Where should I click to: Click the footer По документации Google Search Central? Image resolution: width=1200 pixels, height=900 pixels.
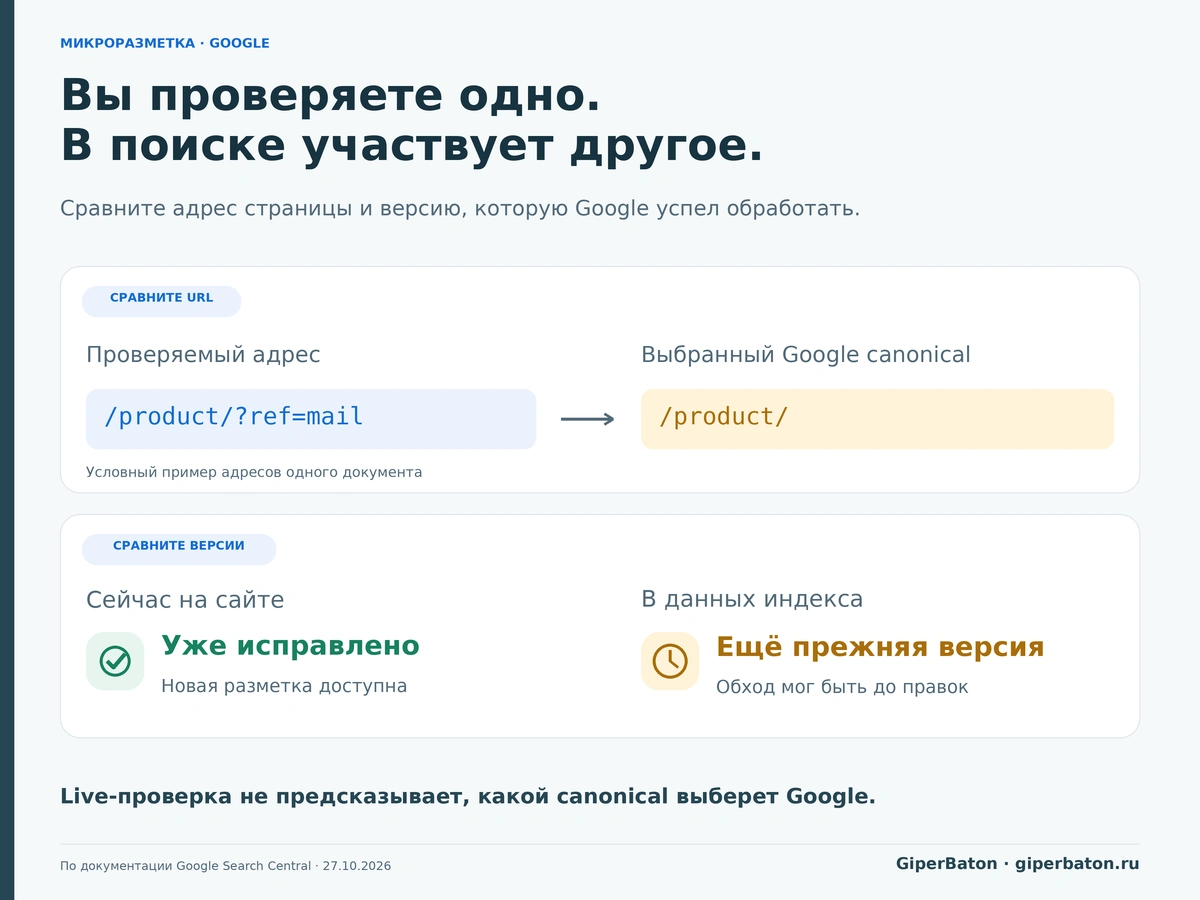225,866
